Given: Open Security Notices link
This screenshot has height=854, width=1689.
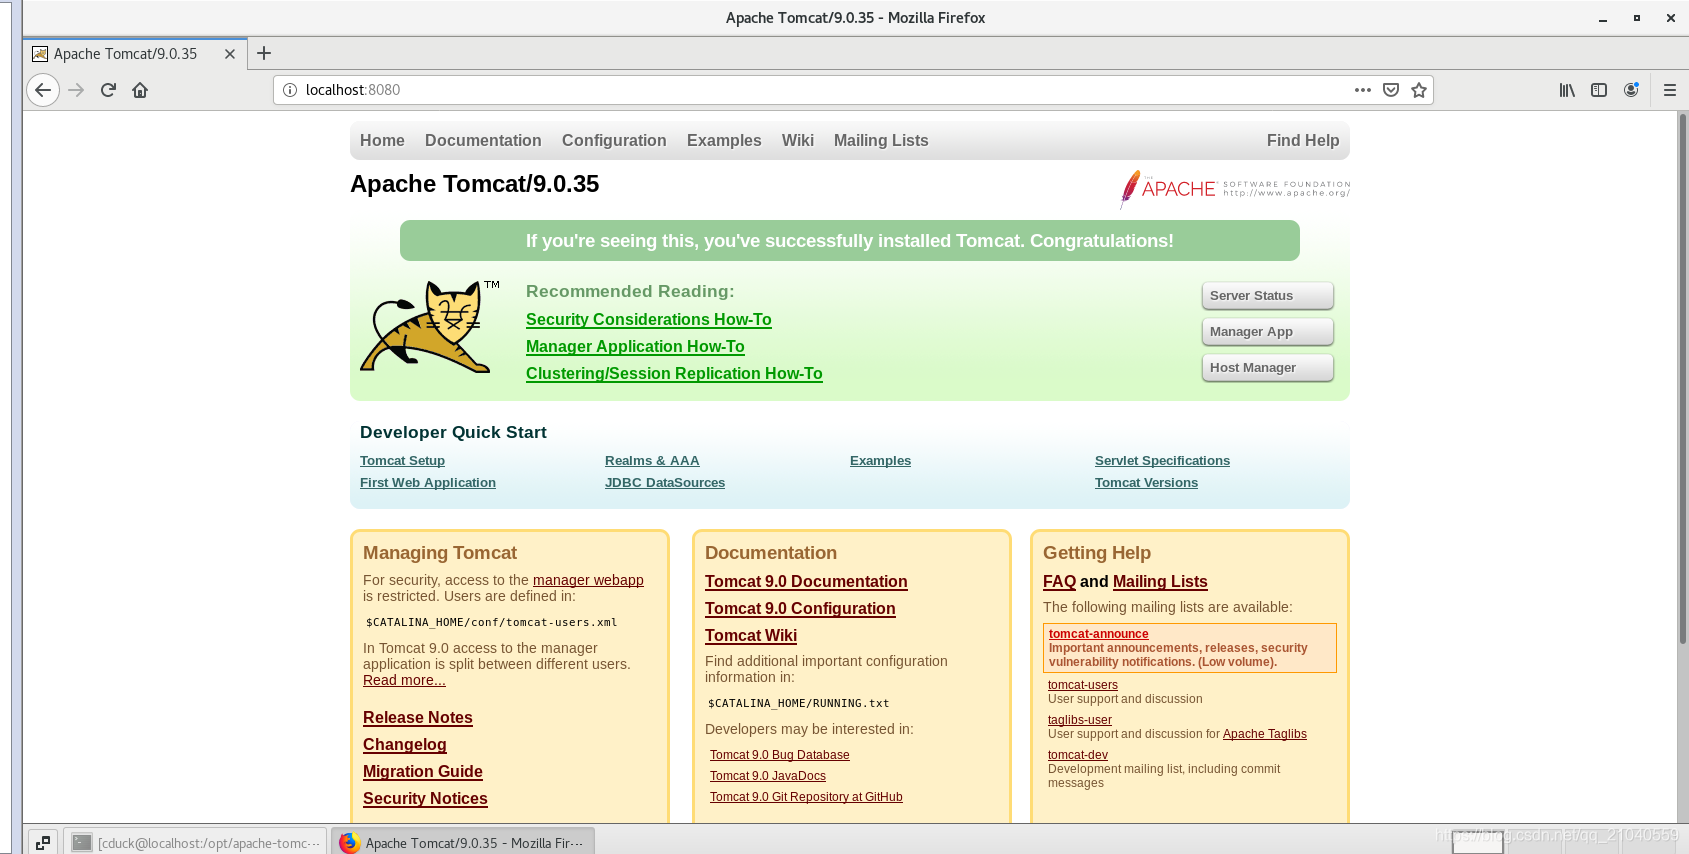Looking at the screenshot, I should point(425,799).
